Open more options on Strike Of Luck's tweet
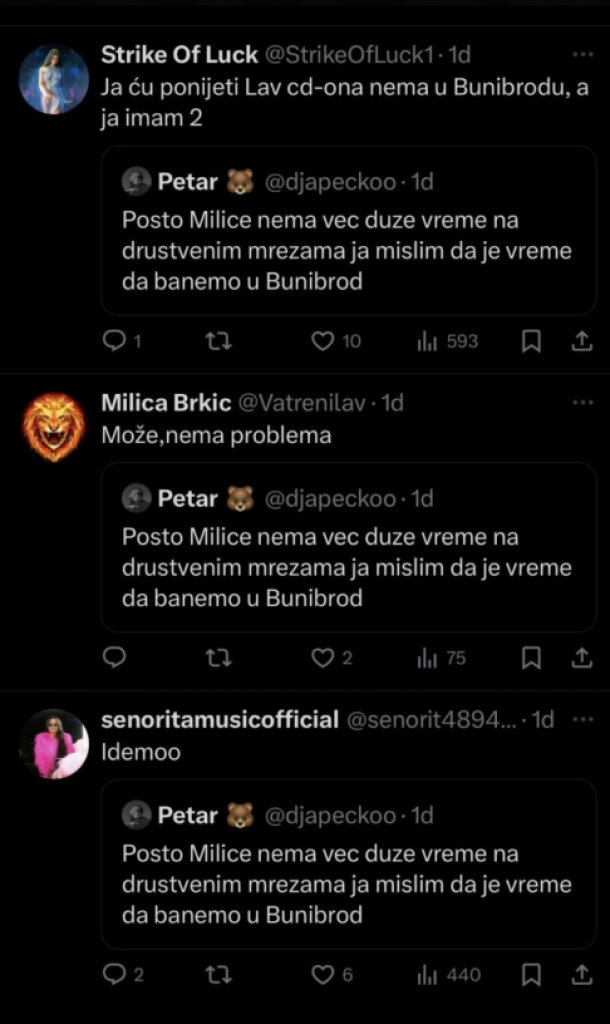Viewport: 610px width, 1024px height. pos(582,54)
